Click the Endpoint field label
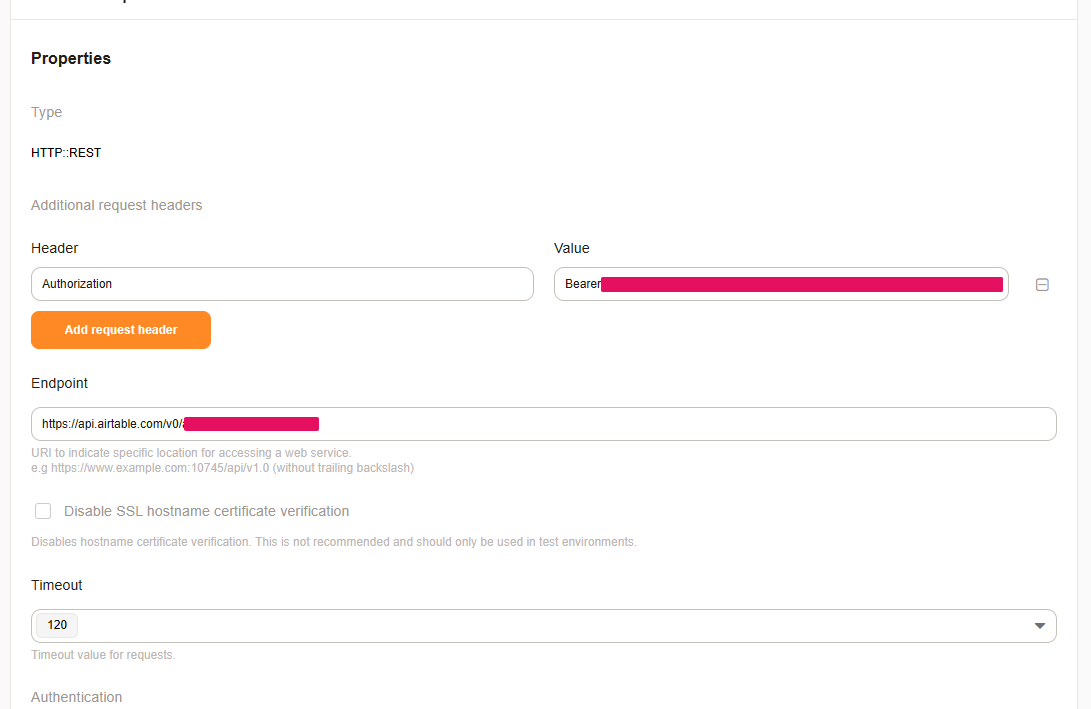This screenshot has width=1091, height=709. (x=59, y=383)
